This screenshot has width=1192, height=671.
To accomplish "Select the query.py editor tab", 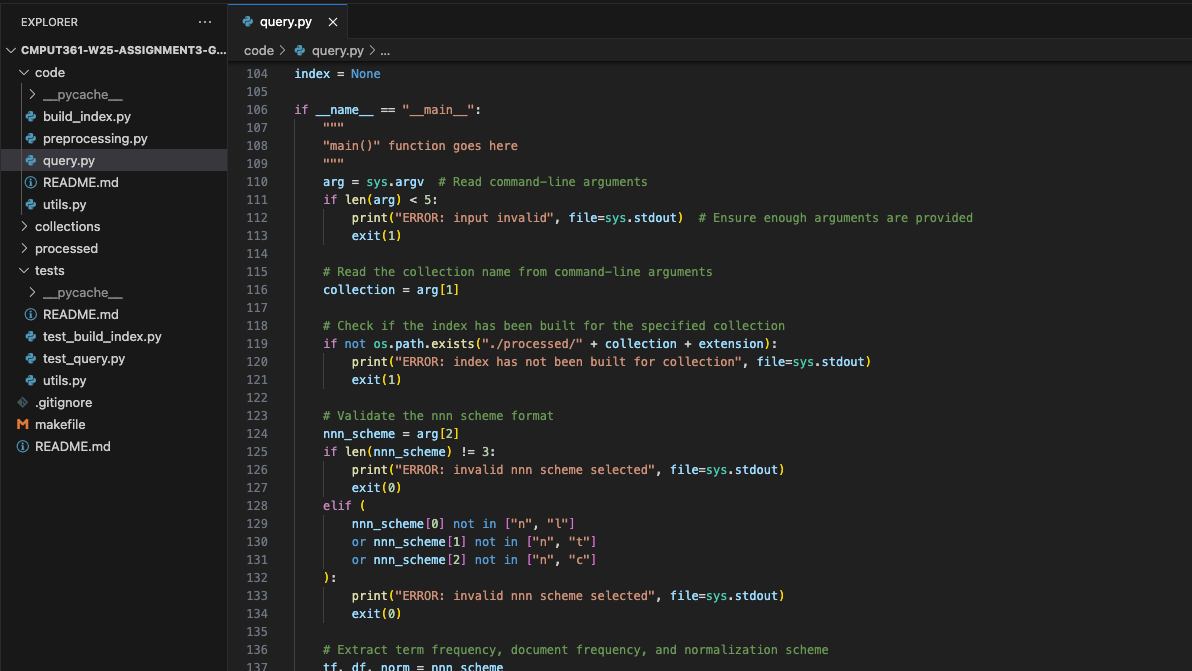I will [x=287, y=22].
